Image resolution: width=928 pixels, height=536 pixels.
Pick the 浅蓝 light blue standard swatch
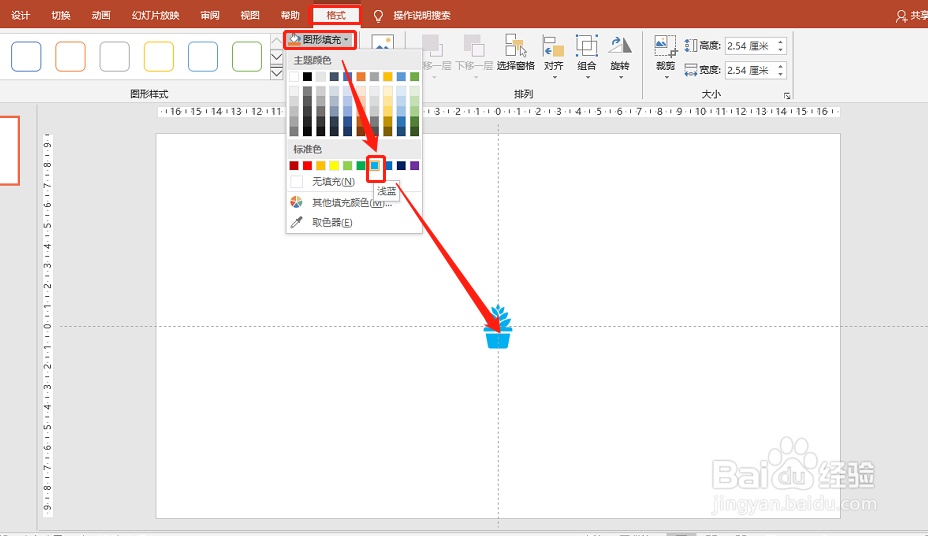[375, 166]
